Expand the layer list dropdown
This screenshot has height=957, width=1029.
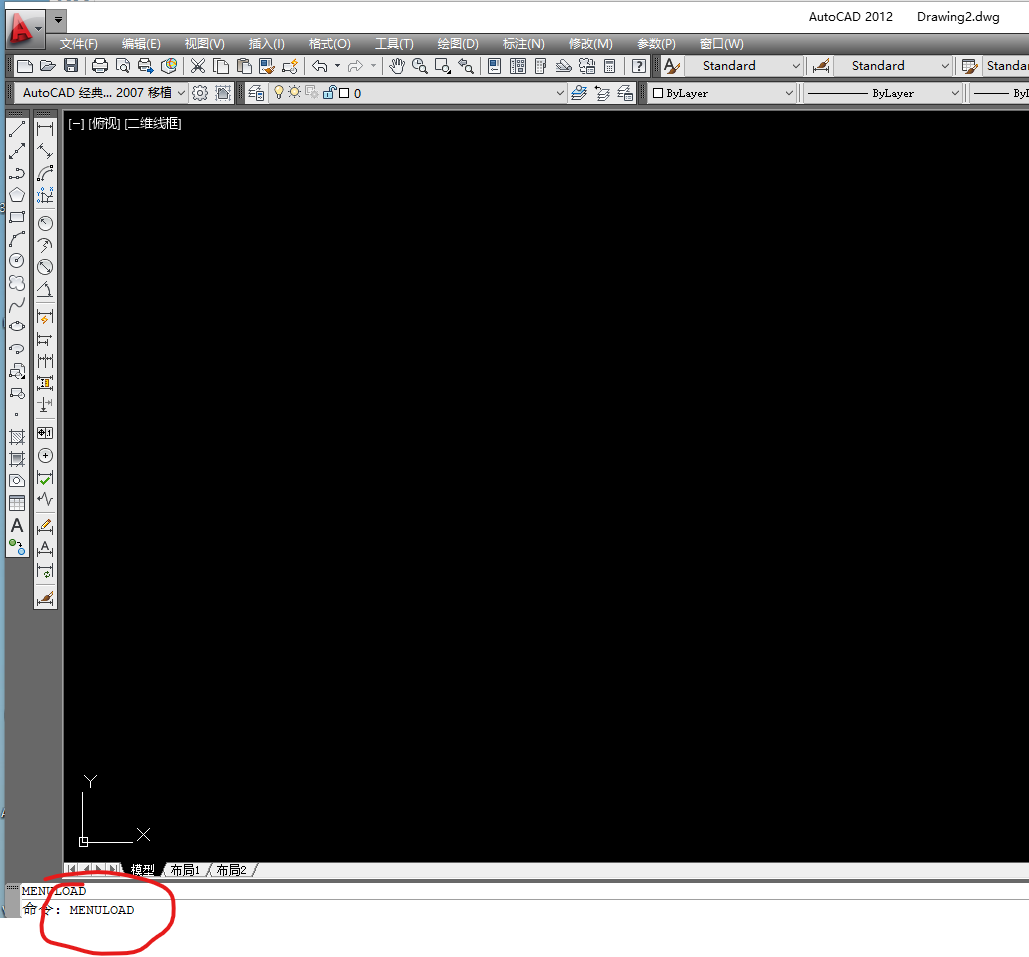coord(560,93)
